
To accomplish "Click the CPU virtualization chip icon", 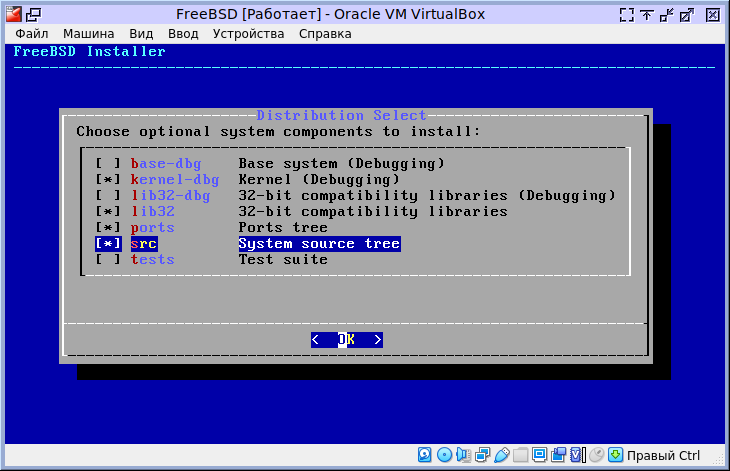I will 577,455.
